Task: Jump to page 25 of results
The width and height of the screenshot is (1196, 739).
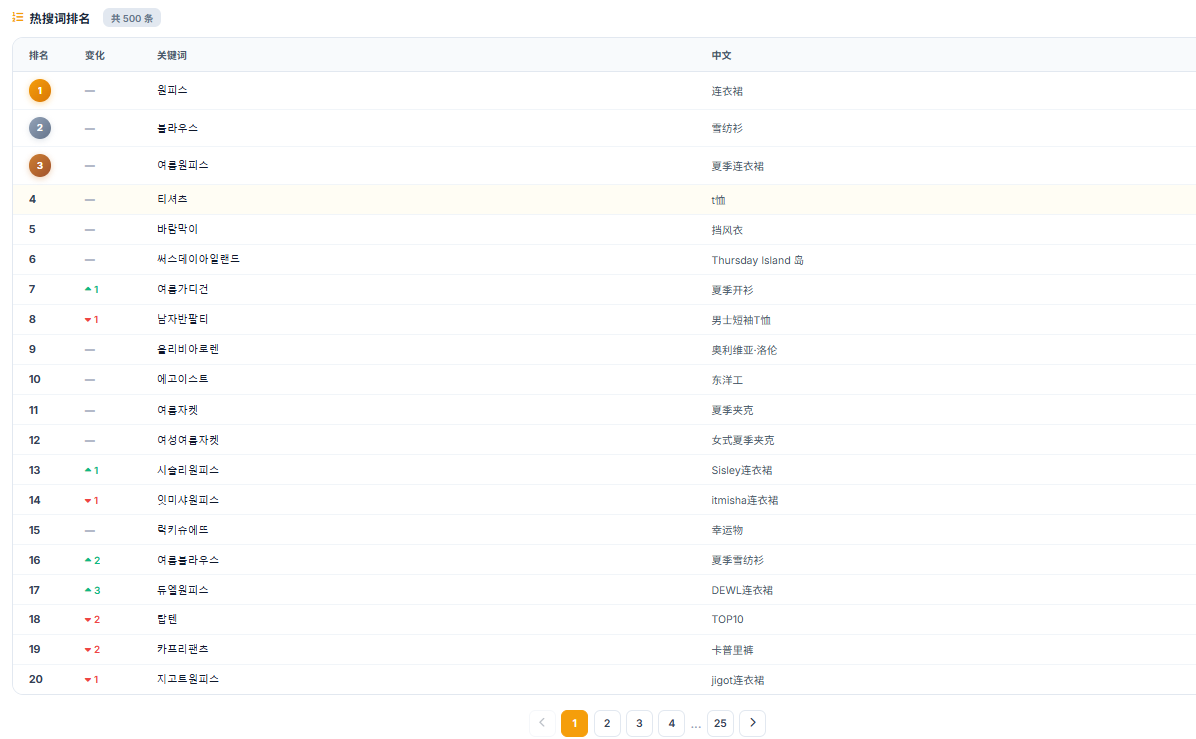Action: 721,723
